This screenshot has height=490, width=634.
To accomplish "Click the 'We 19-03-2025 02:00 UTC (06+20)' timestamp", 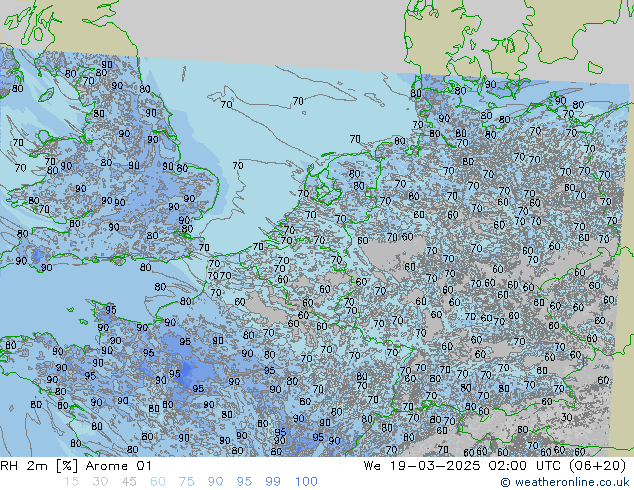I will click(495, 466).
